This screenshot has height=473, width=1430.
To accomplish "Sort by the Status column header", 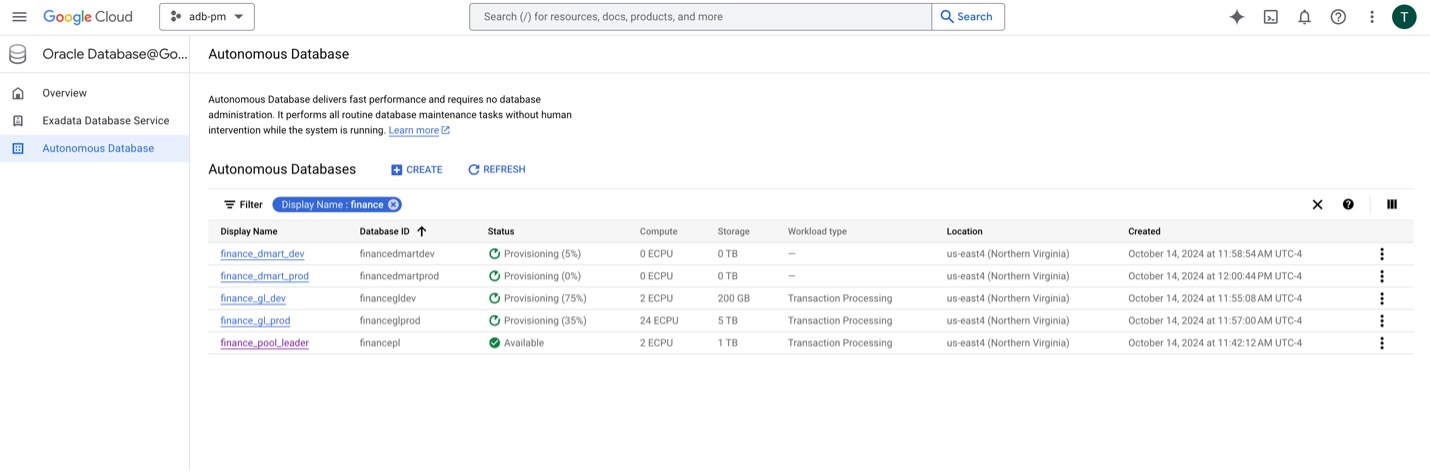I will click(x=501, y=231).
